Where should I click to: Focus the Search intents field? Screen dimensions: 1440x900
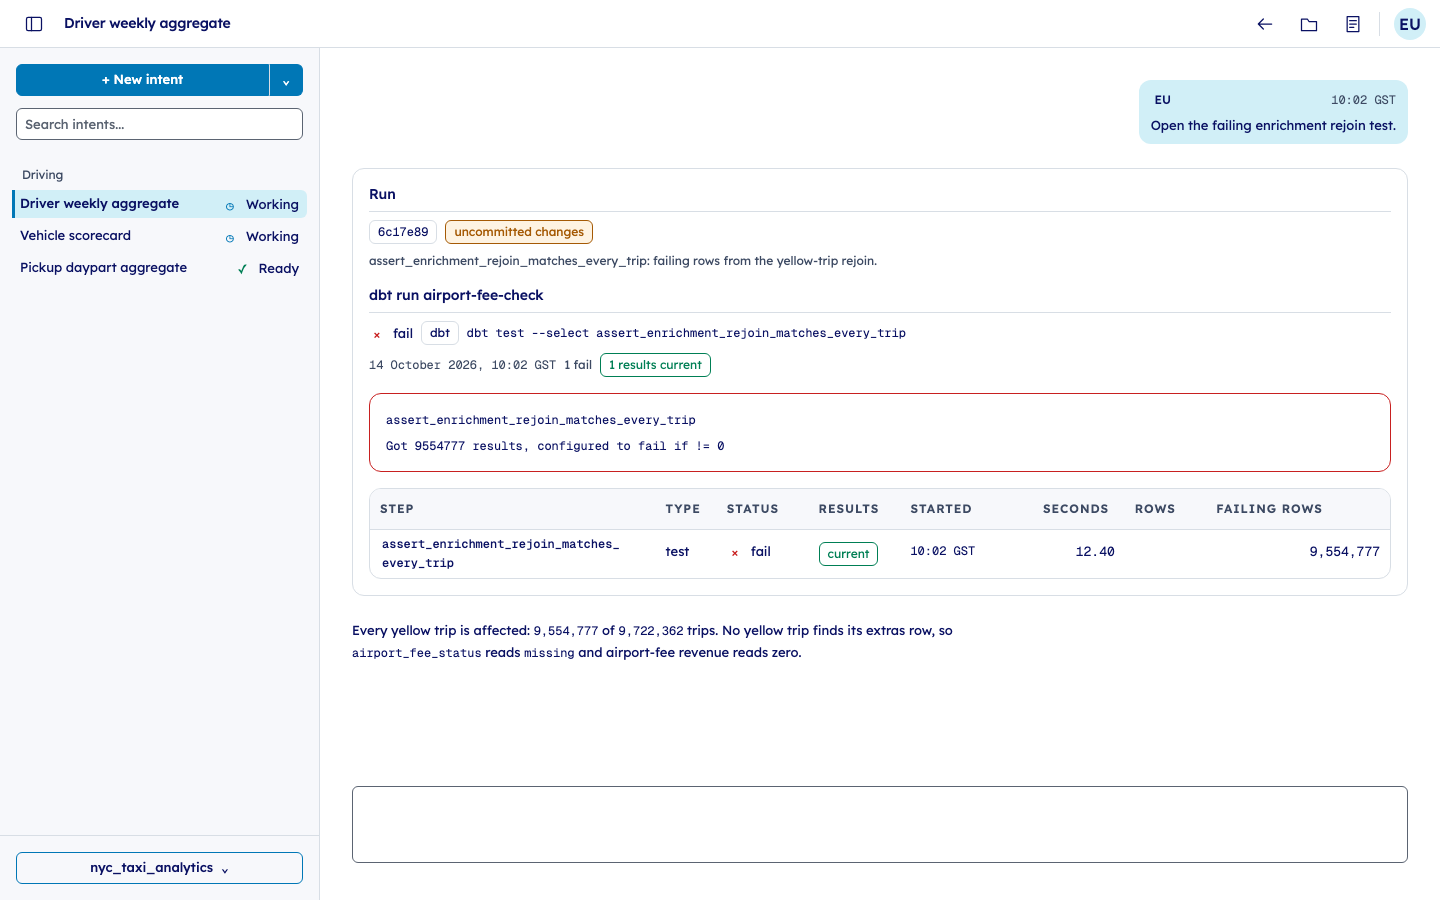coord(159,124)
